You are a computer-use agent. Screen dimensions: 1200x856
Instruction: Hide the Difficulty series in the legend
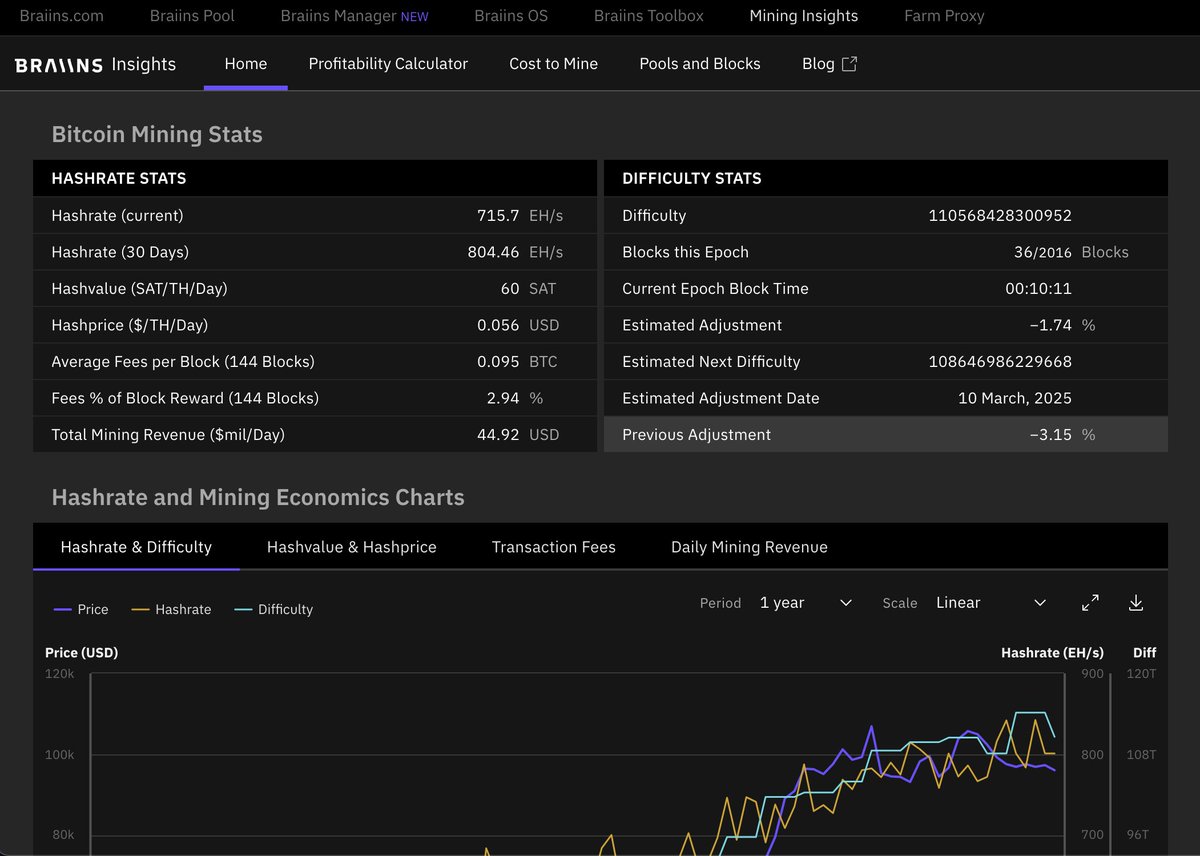pyautogui.click(x=273, y=609)
